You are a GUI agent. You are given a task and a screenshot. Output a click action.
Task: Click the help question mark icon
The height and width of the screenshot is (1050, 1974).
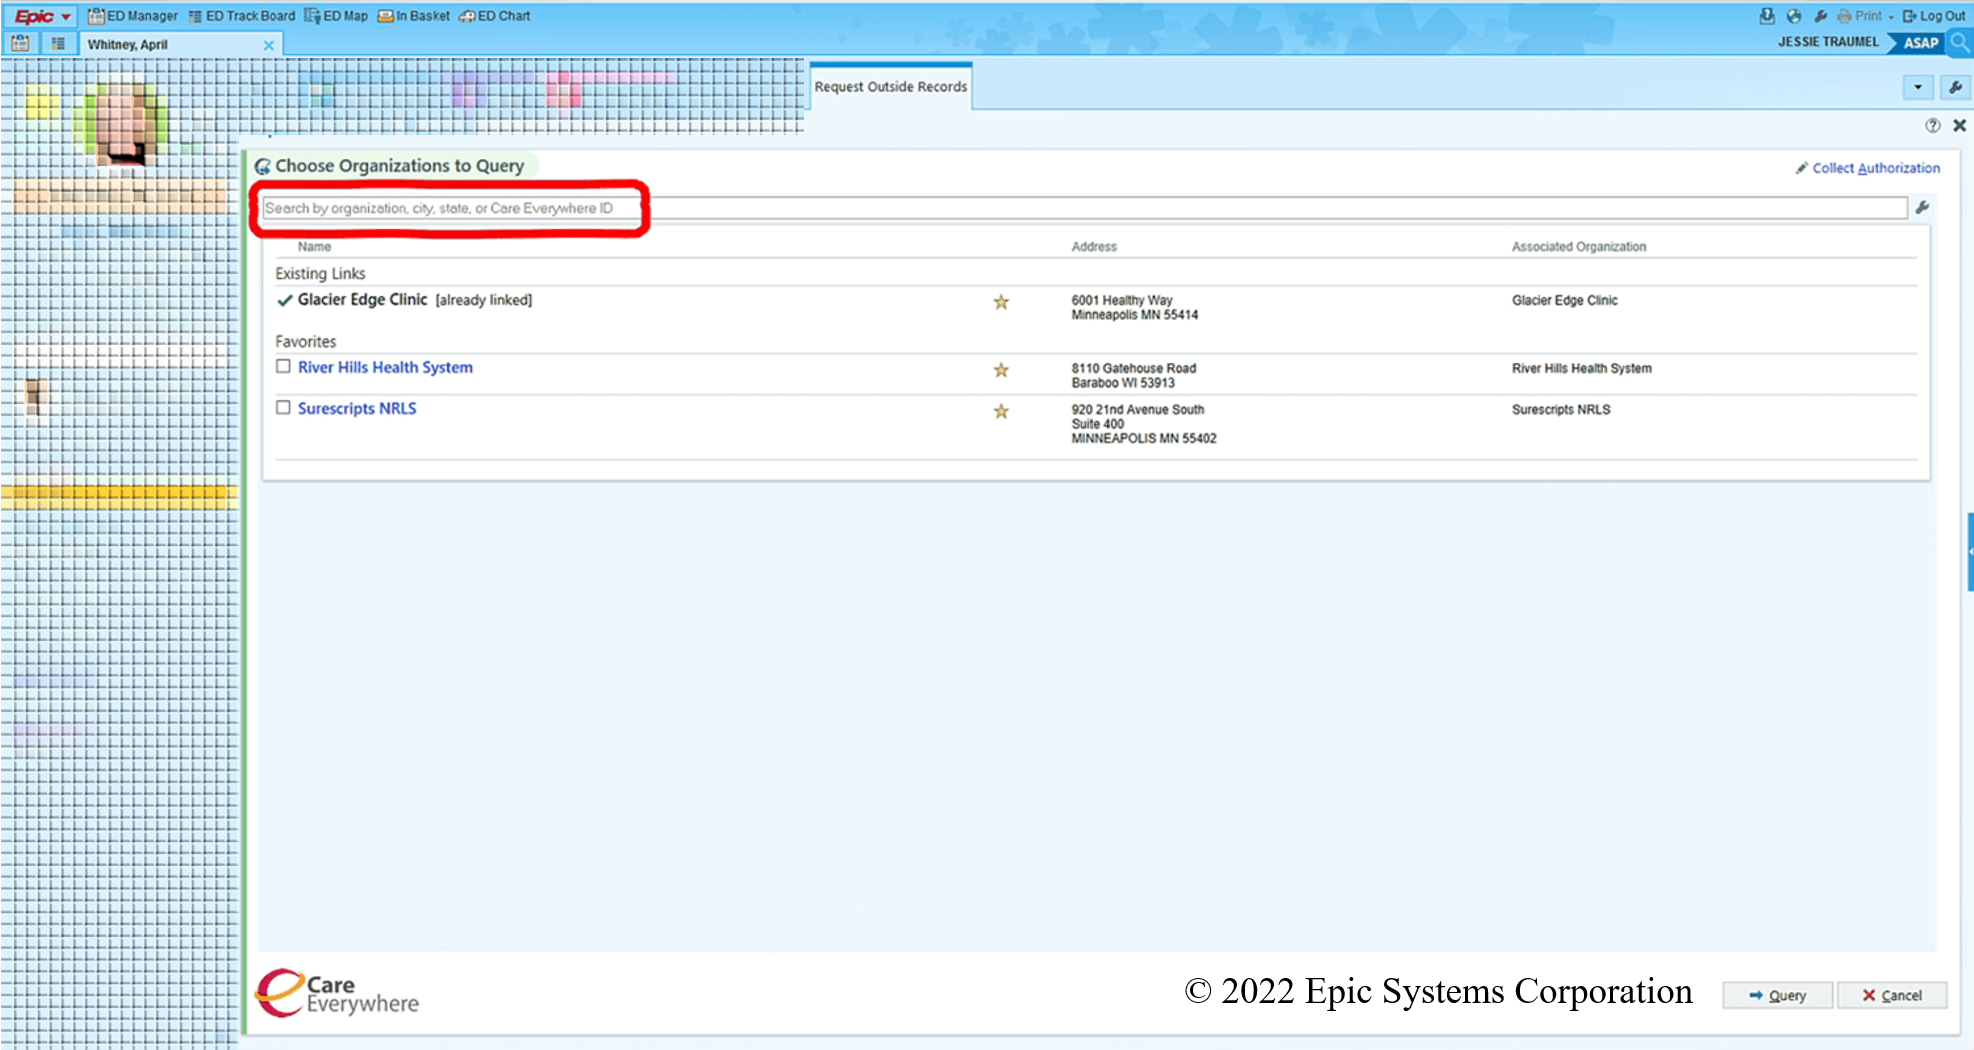(x=1932, y=126)
